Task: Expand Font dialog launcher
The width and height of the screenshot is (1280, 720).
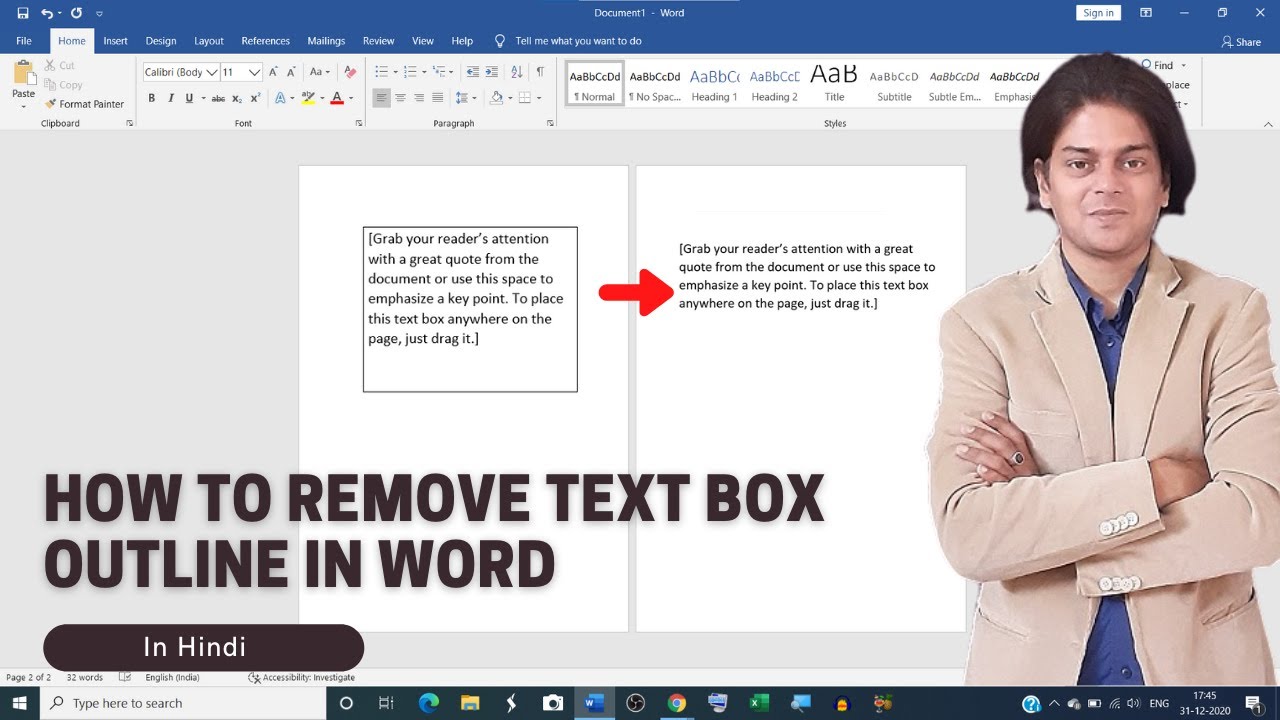Action: coord(359,123)
